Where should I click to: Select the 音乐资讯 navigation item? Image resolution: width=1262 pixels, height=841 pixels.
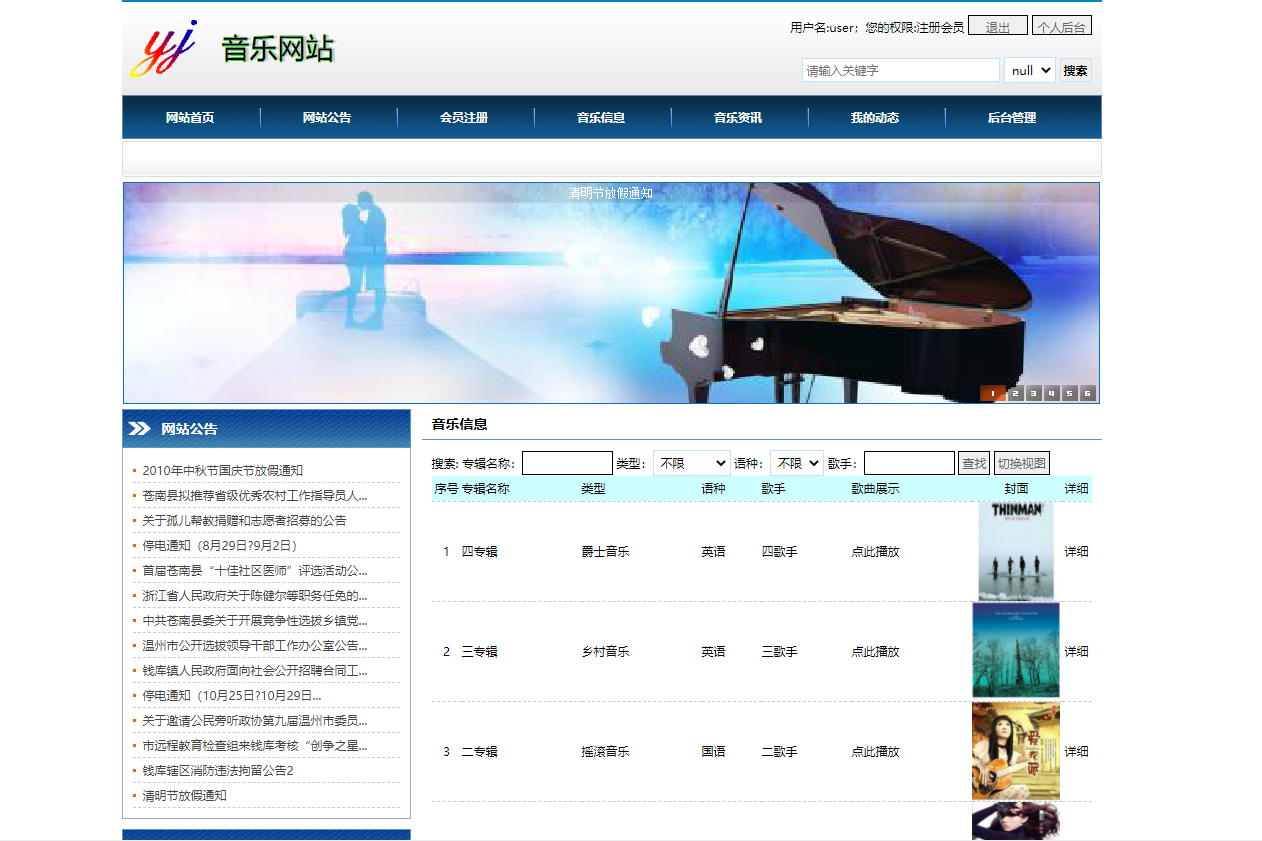point(739,117)
